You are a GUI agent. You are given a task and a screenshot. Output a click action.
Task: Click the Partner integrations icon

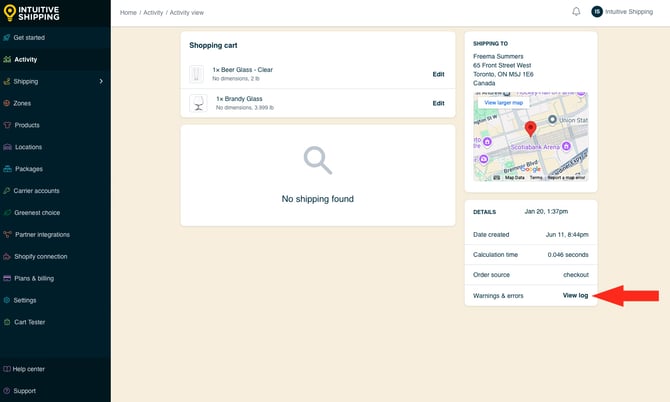7,234
